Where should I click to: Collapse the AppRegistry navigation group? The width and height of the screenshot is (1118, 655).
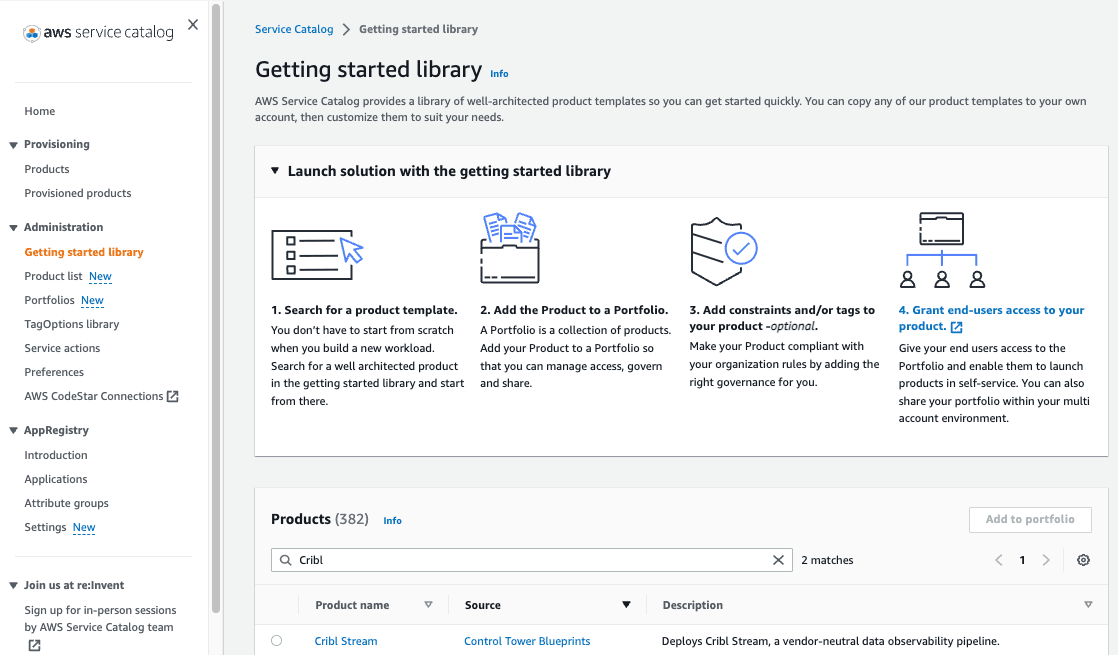coord(13,431)
